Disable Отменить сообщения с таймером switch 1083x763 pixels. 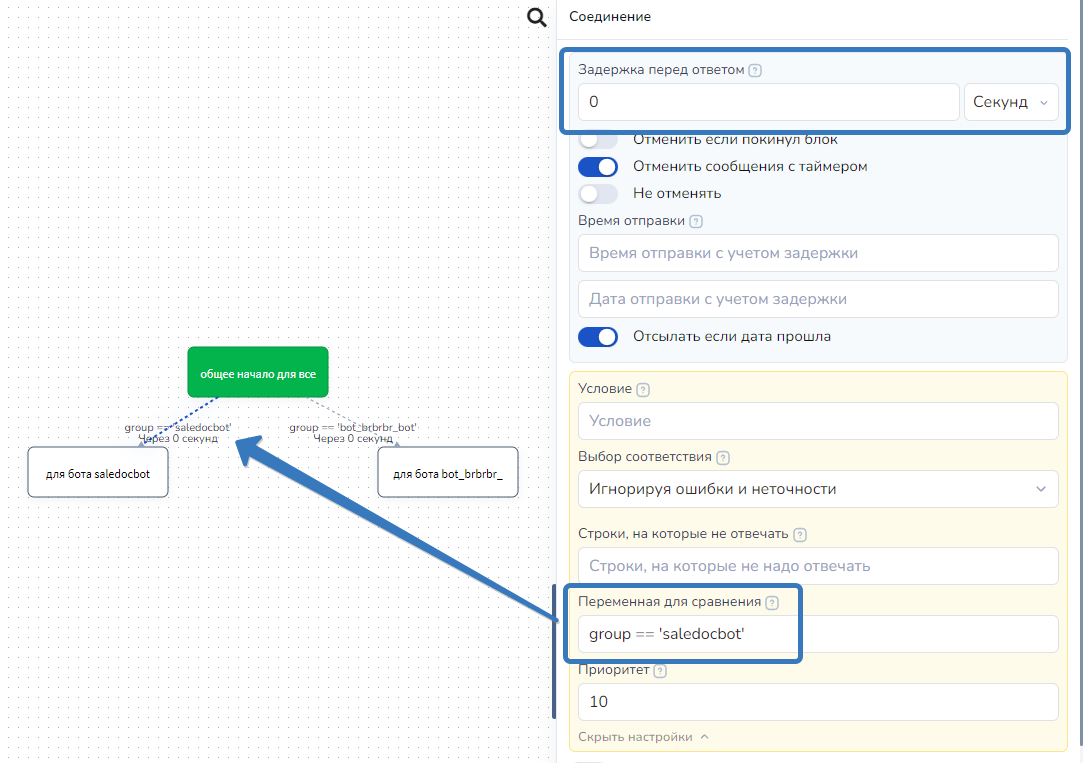click(x=598, y=166)
